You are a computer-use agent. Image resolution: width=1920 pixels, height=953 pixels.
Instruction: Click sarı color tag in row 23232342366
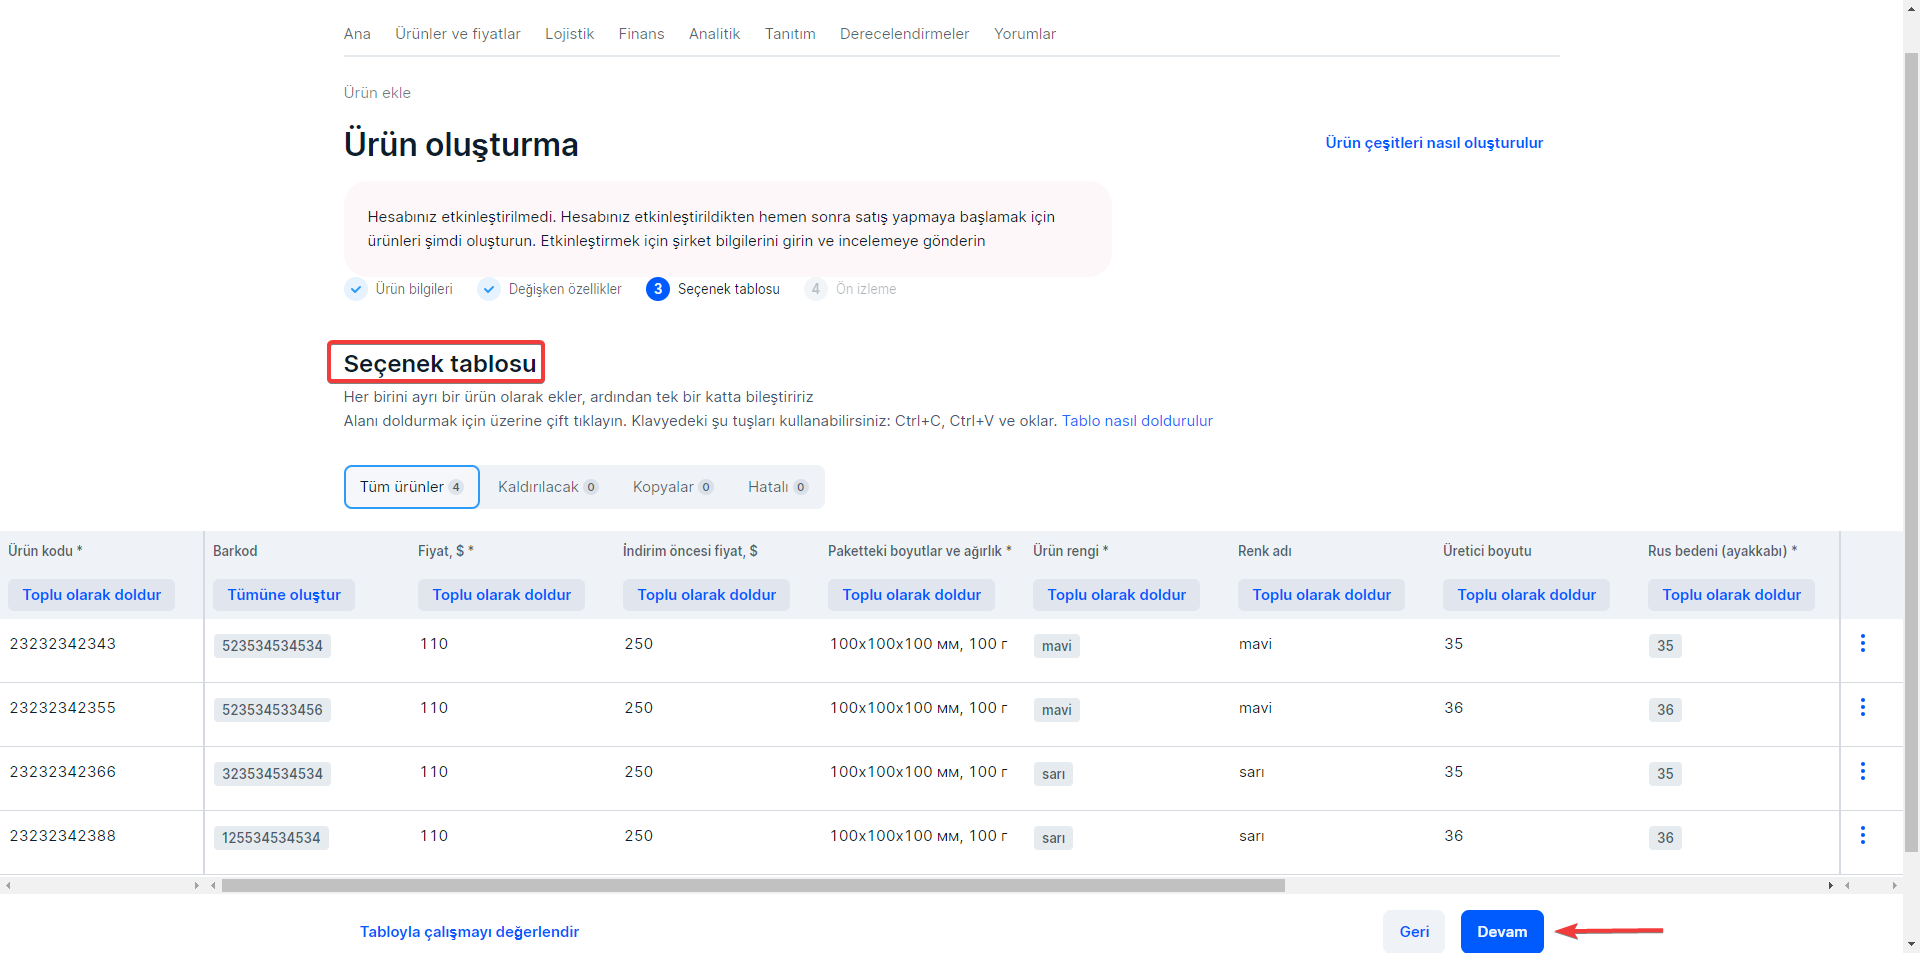point(1053,774)
